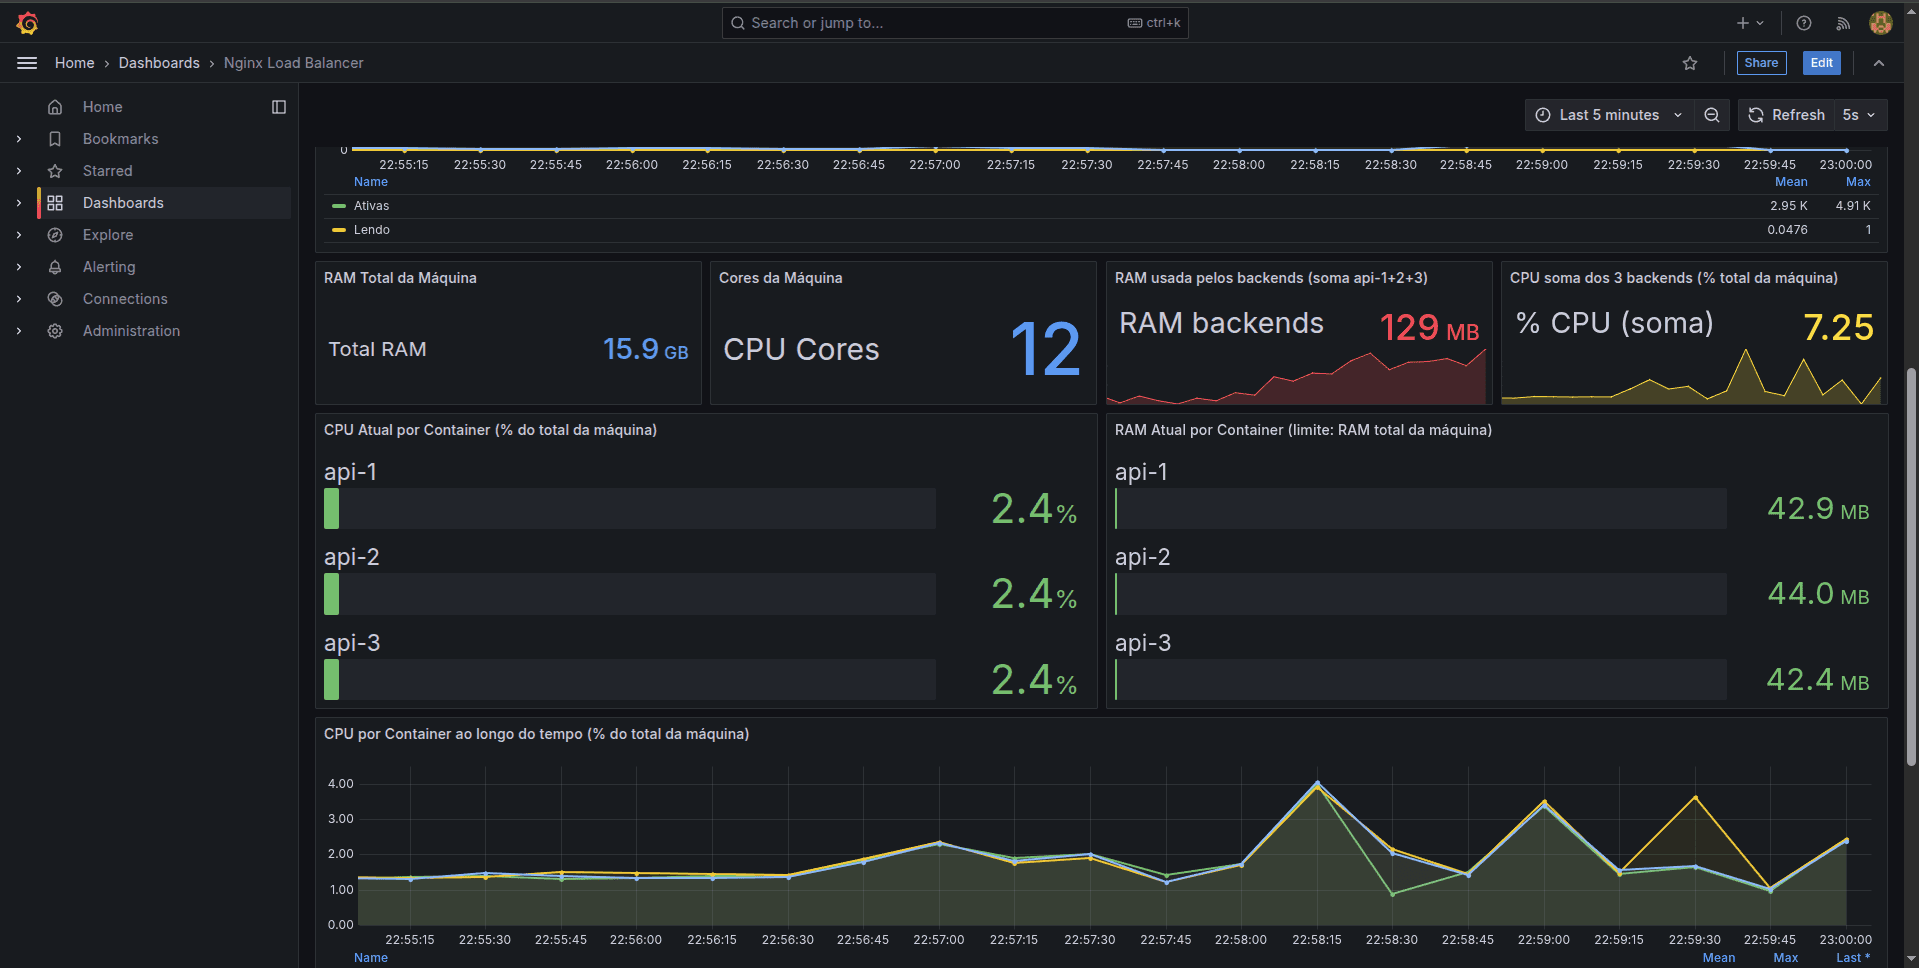Click the Grafana logo
This screenshot has width=1919, height=968.
(28, 23)
